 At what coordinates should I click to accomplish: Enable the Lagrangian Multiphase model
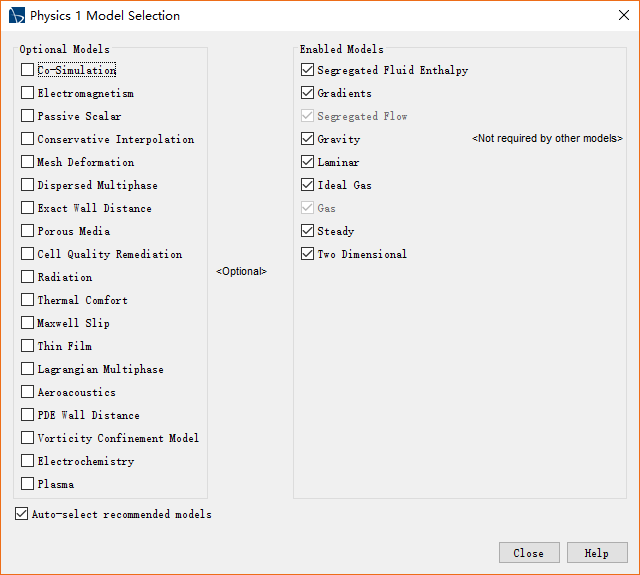pyautogui.click(x=27, y=369)
